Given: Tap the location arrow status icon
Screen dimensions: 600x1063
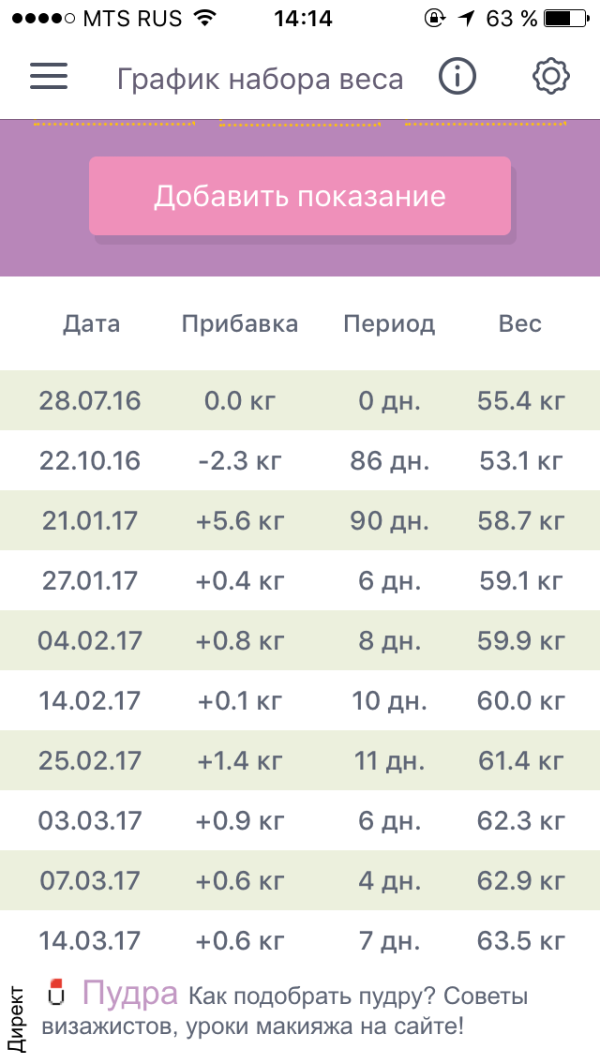Looking at the screenshot, I should pyautogui.click(x=466, y=18).
